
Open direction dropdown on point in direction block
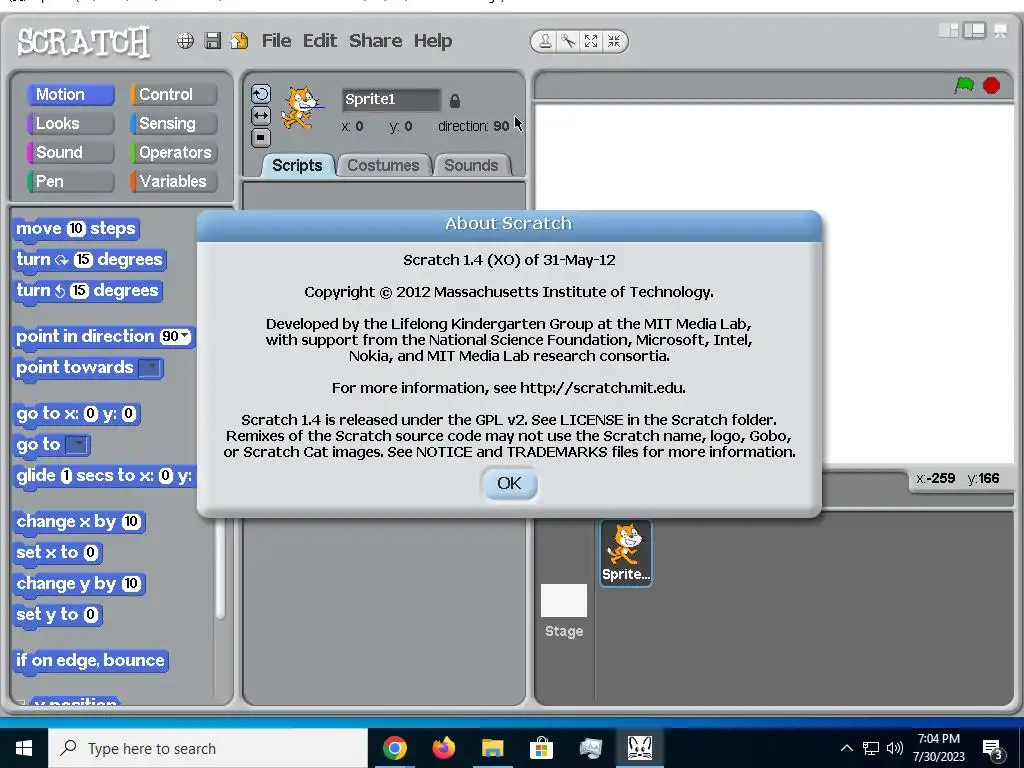[185, 336]
